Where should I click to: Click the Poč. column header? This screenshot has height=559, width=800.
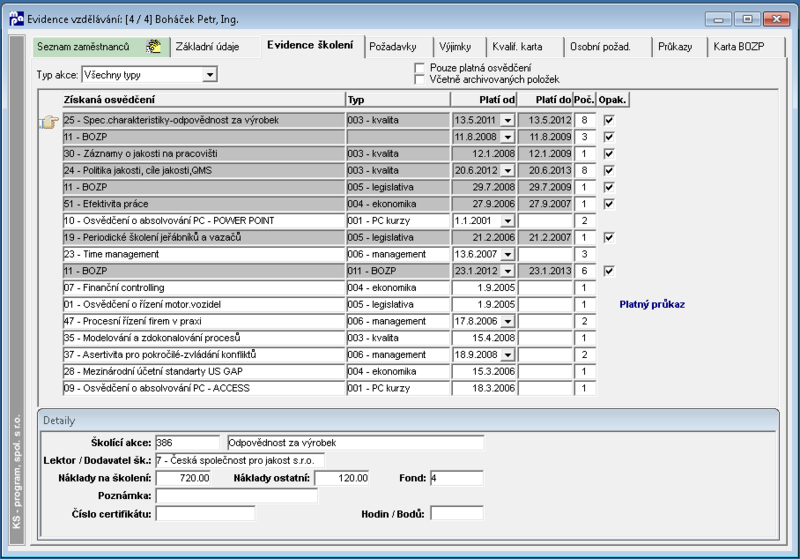[584, 100]
